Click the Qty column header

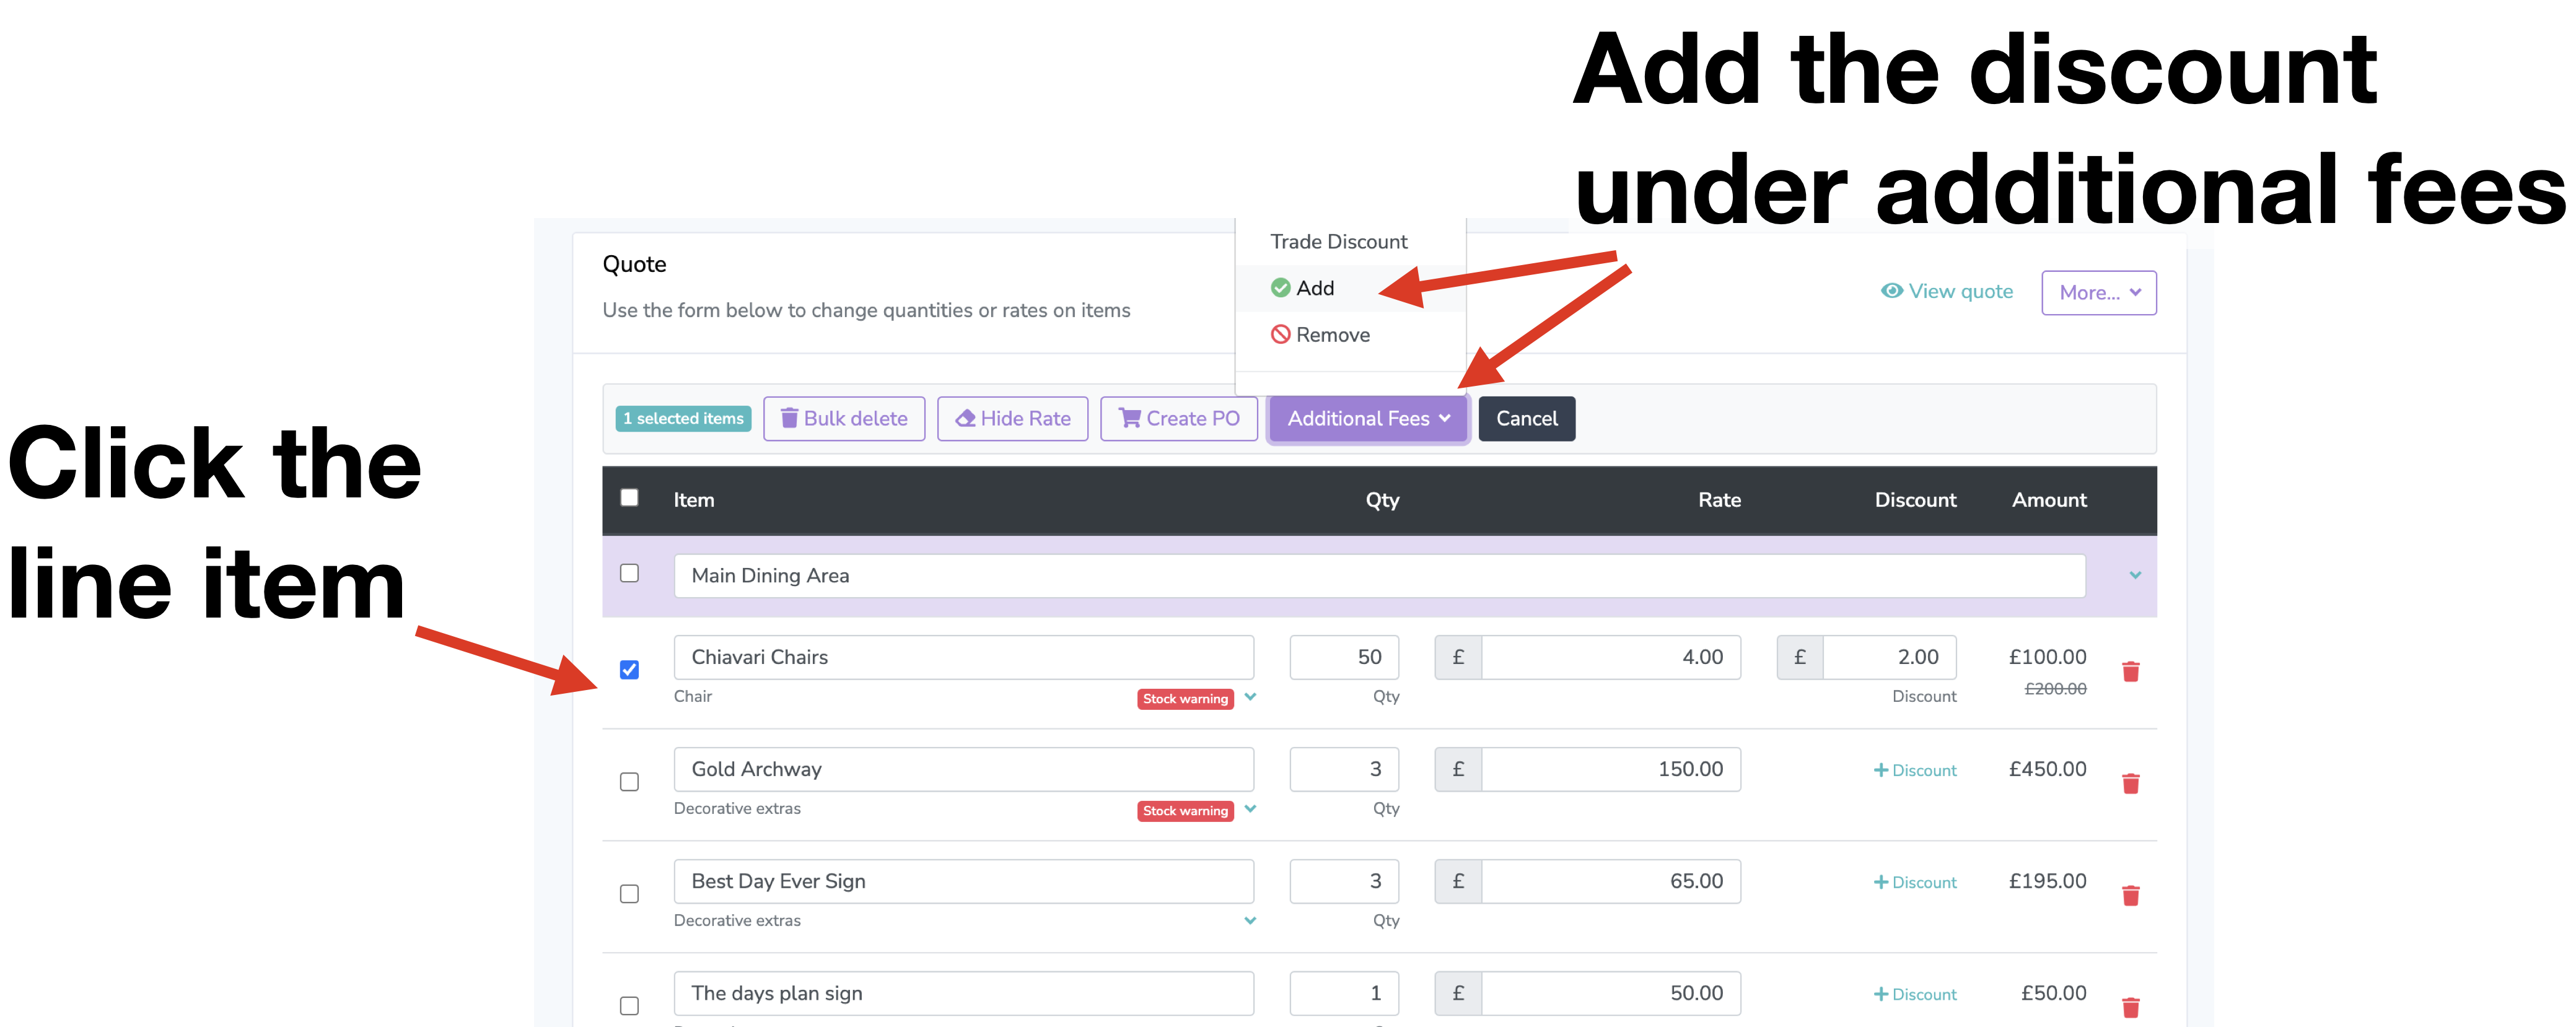pyautogui.click(x=1382, y=500)
